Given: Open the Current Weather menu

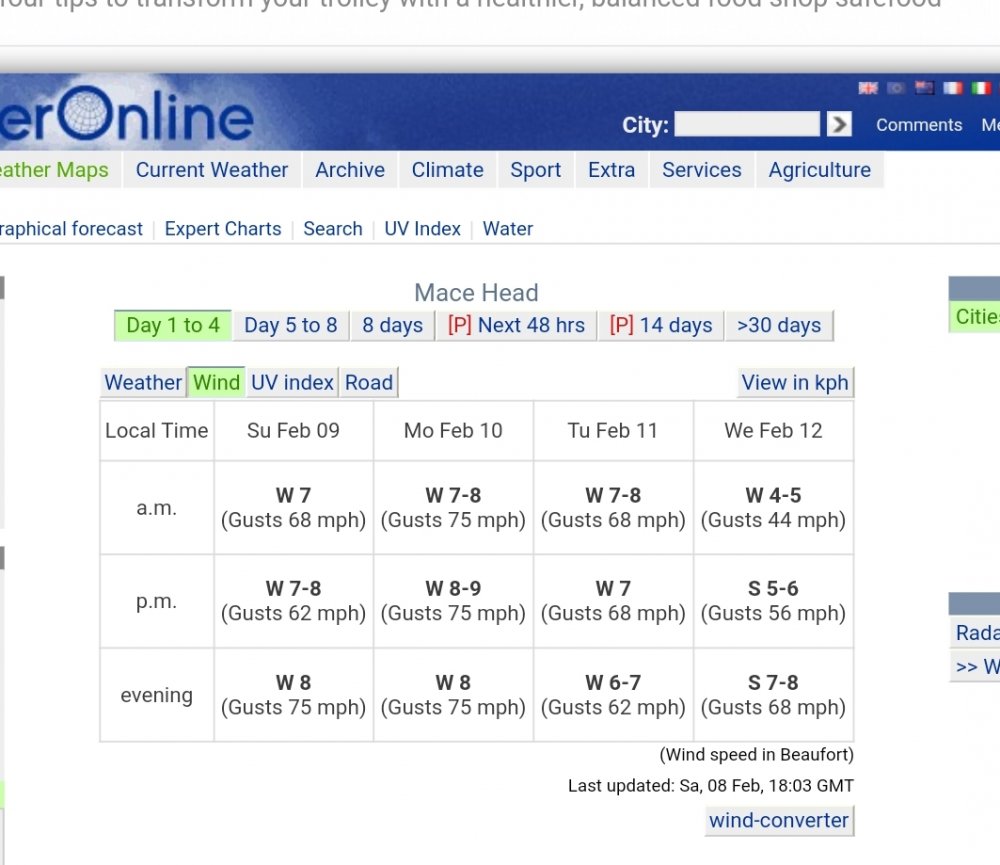Looking at the screenshot, I should coord(212,170).
